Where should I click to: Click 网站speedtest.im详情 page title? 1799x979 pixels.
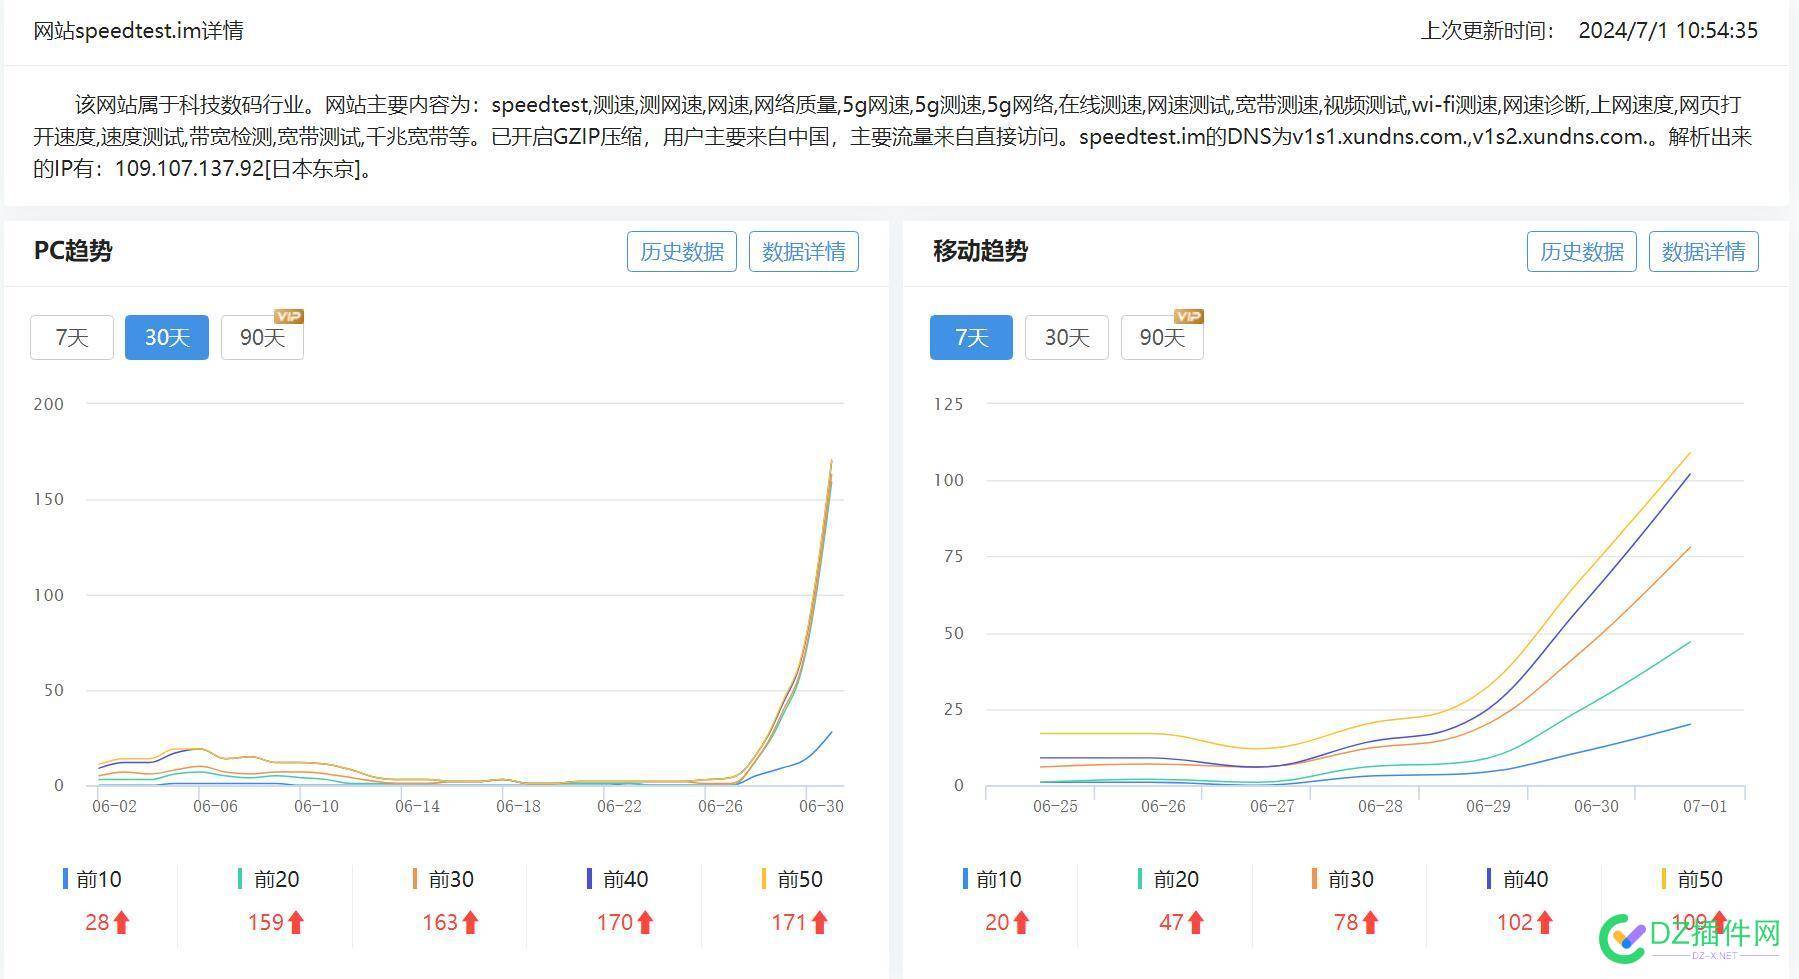(x=139, y=31)
